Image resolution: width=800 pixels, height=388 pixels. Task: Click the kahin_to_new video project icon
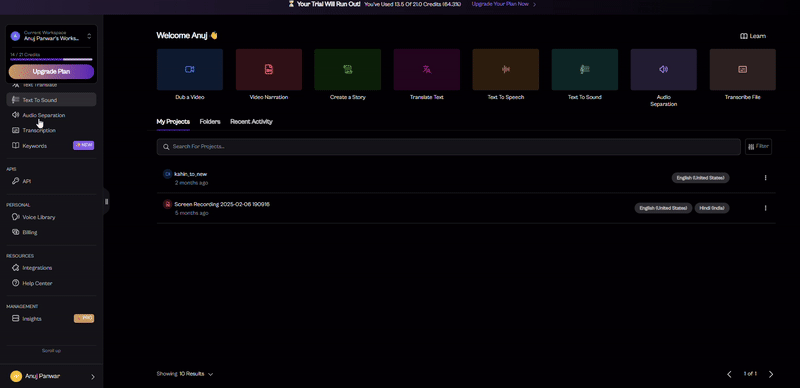pyautogui.click(x=167, y=174)
